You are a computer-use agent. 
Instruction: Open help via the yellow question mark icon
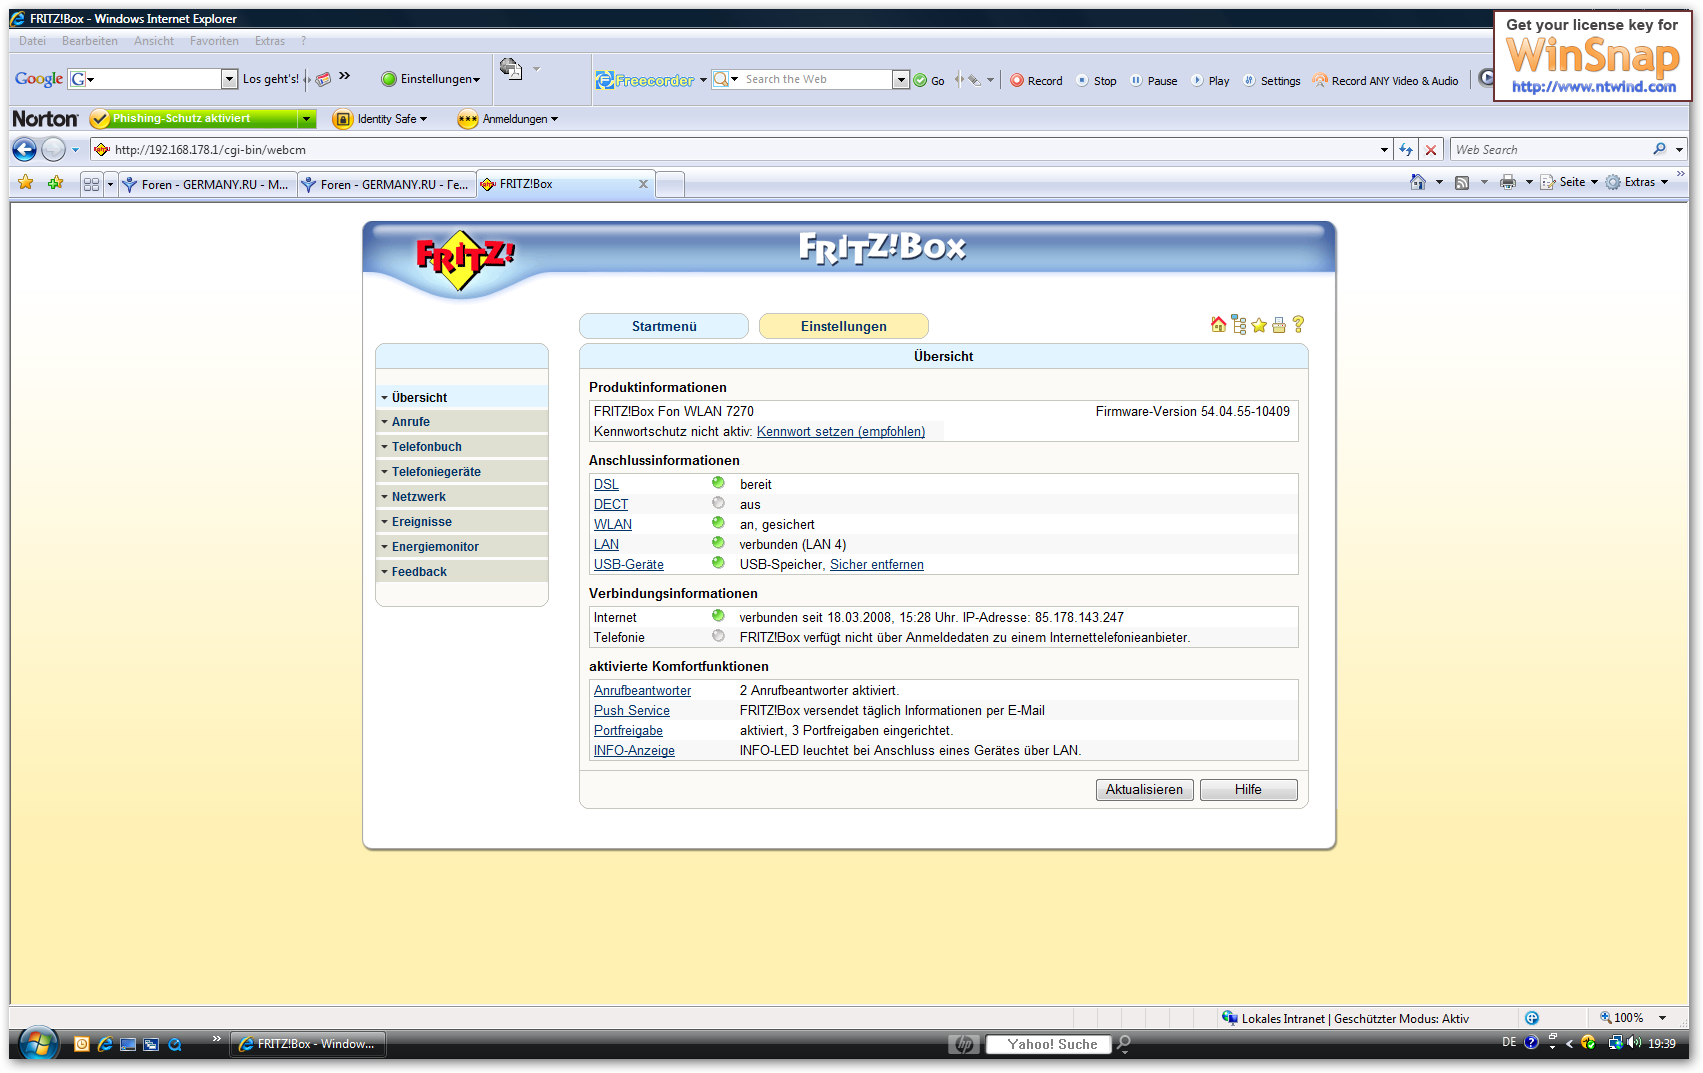point(1298,324)
